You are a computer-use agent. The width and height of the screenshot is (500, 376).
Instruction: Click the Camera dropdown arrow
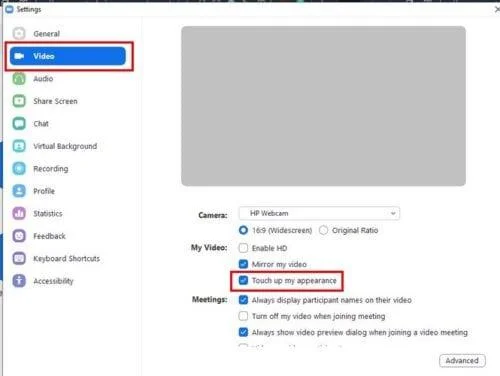pyautogui.click(x=393, y=213)
